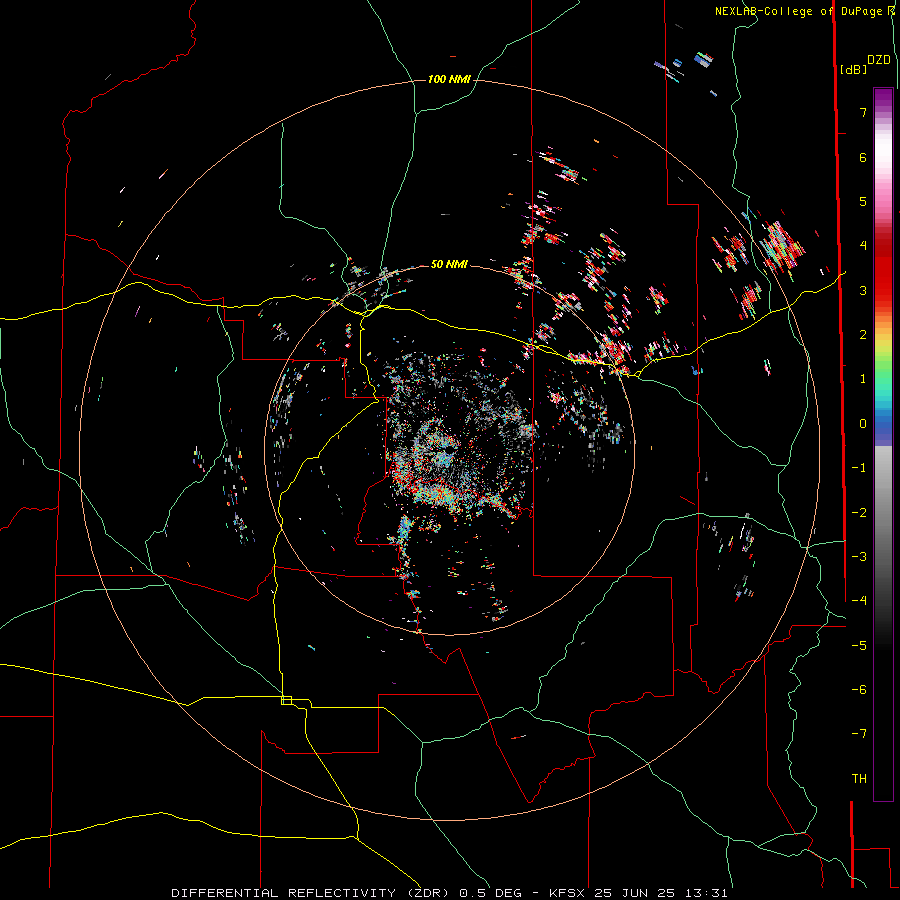Click the KFSX radar site identifier
The height and width of the screenshot is (900, 900).
coord(567,893)
